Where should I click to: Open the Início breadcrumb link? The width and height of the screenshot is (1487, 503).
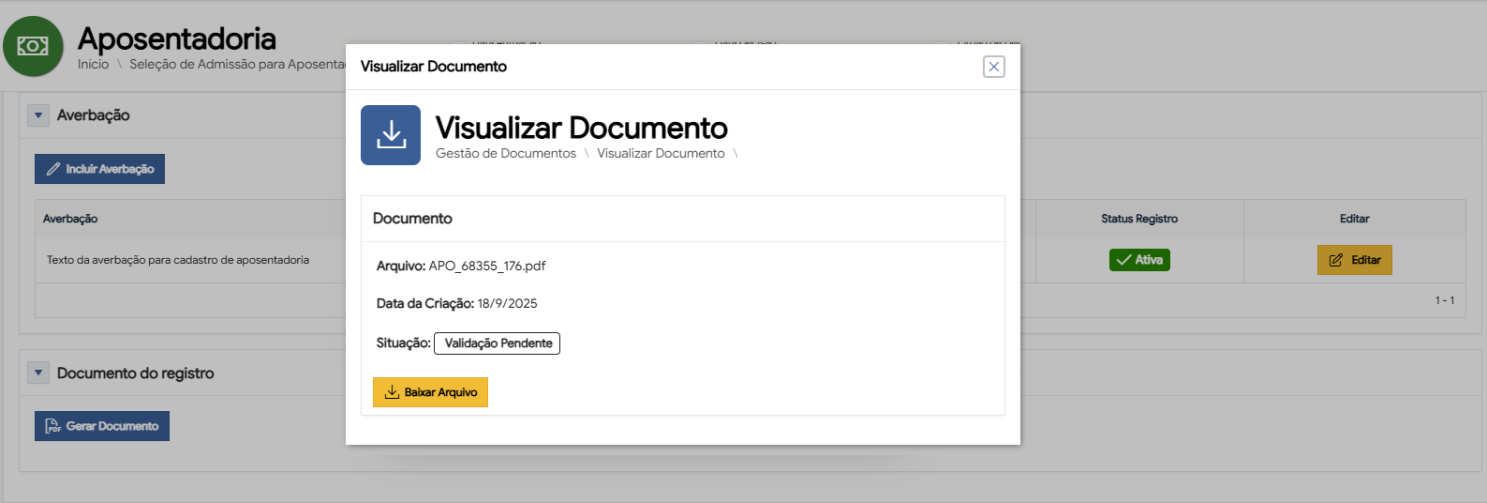pyautogui.click(x=93, y=64)
